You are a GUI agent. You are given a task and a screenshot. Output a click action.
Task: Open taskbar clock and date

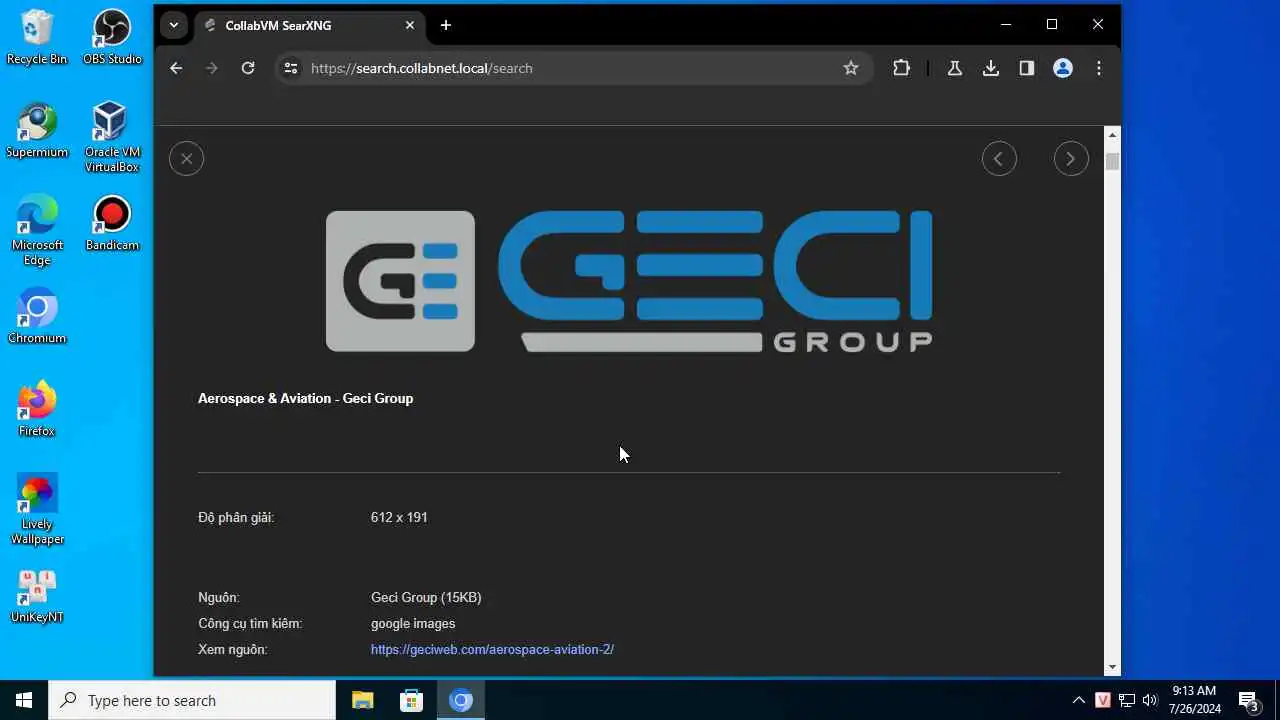tap(1196, 700)
